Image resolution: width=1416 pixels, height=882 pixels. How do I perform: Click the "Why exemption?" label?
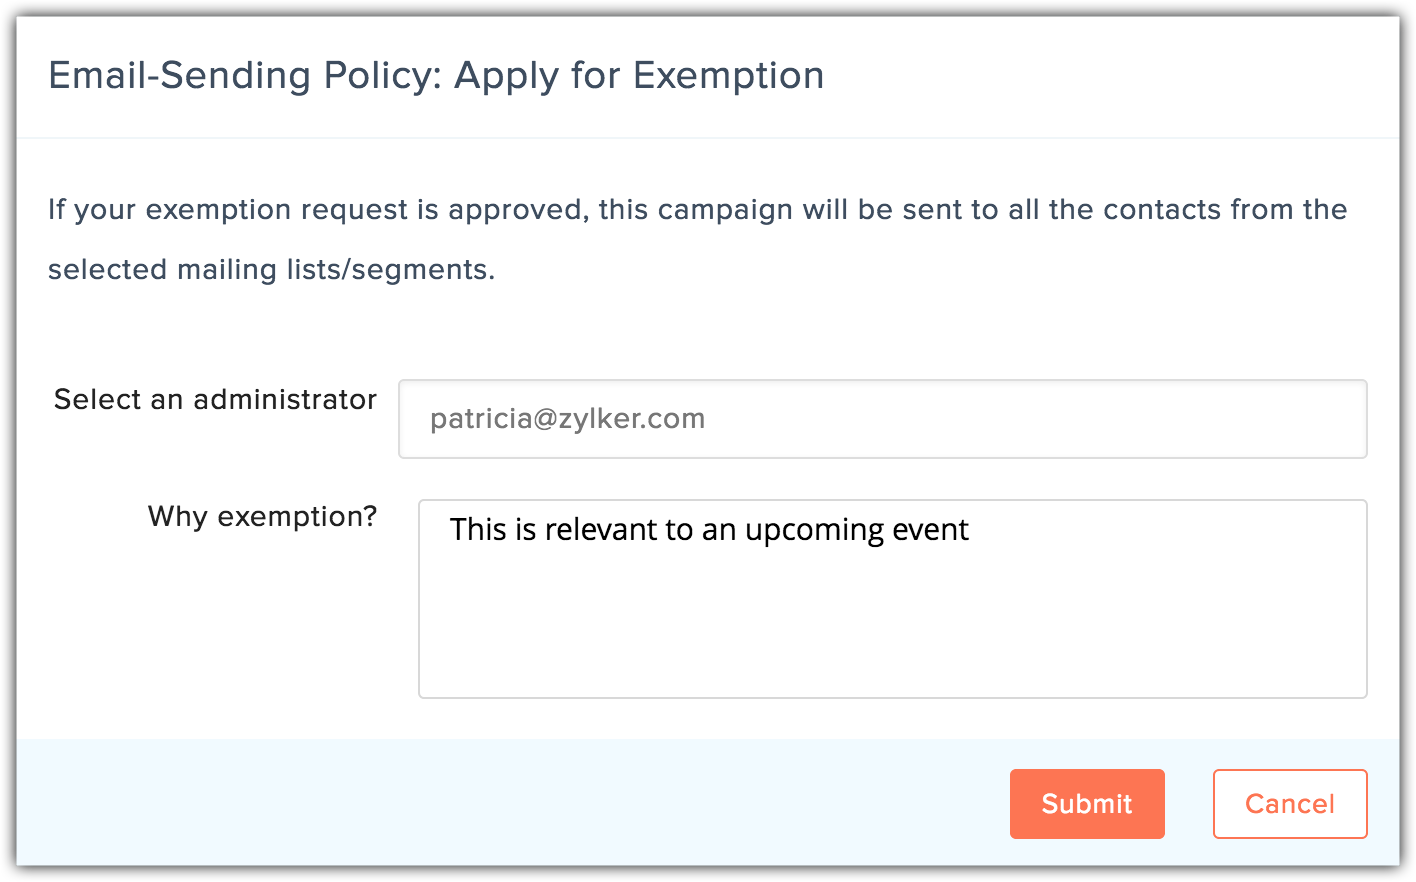click(262, 517)
